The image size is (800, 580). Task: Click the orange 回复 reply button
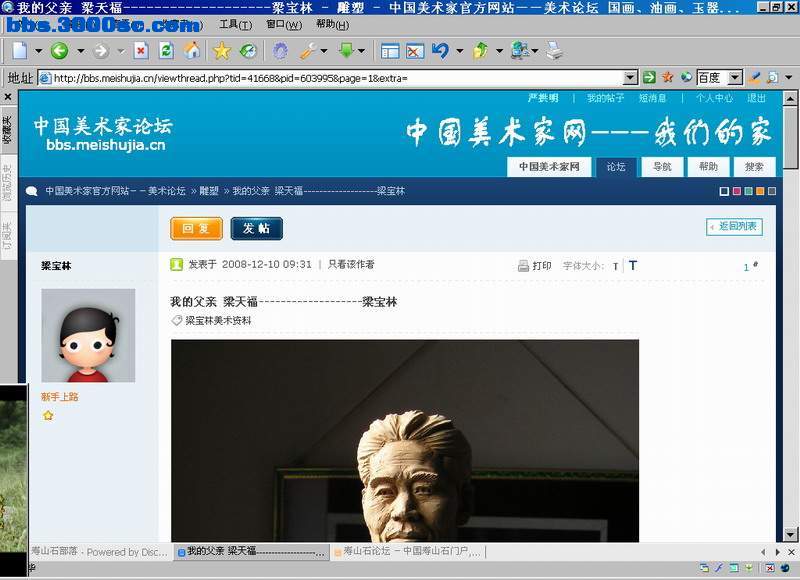tap(196, 228)
